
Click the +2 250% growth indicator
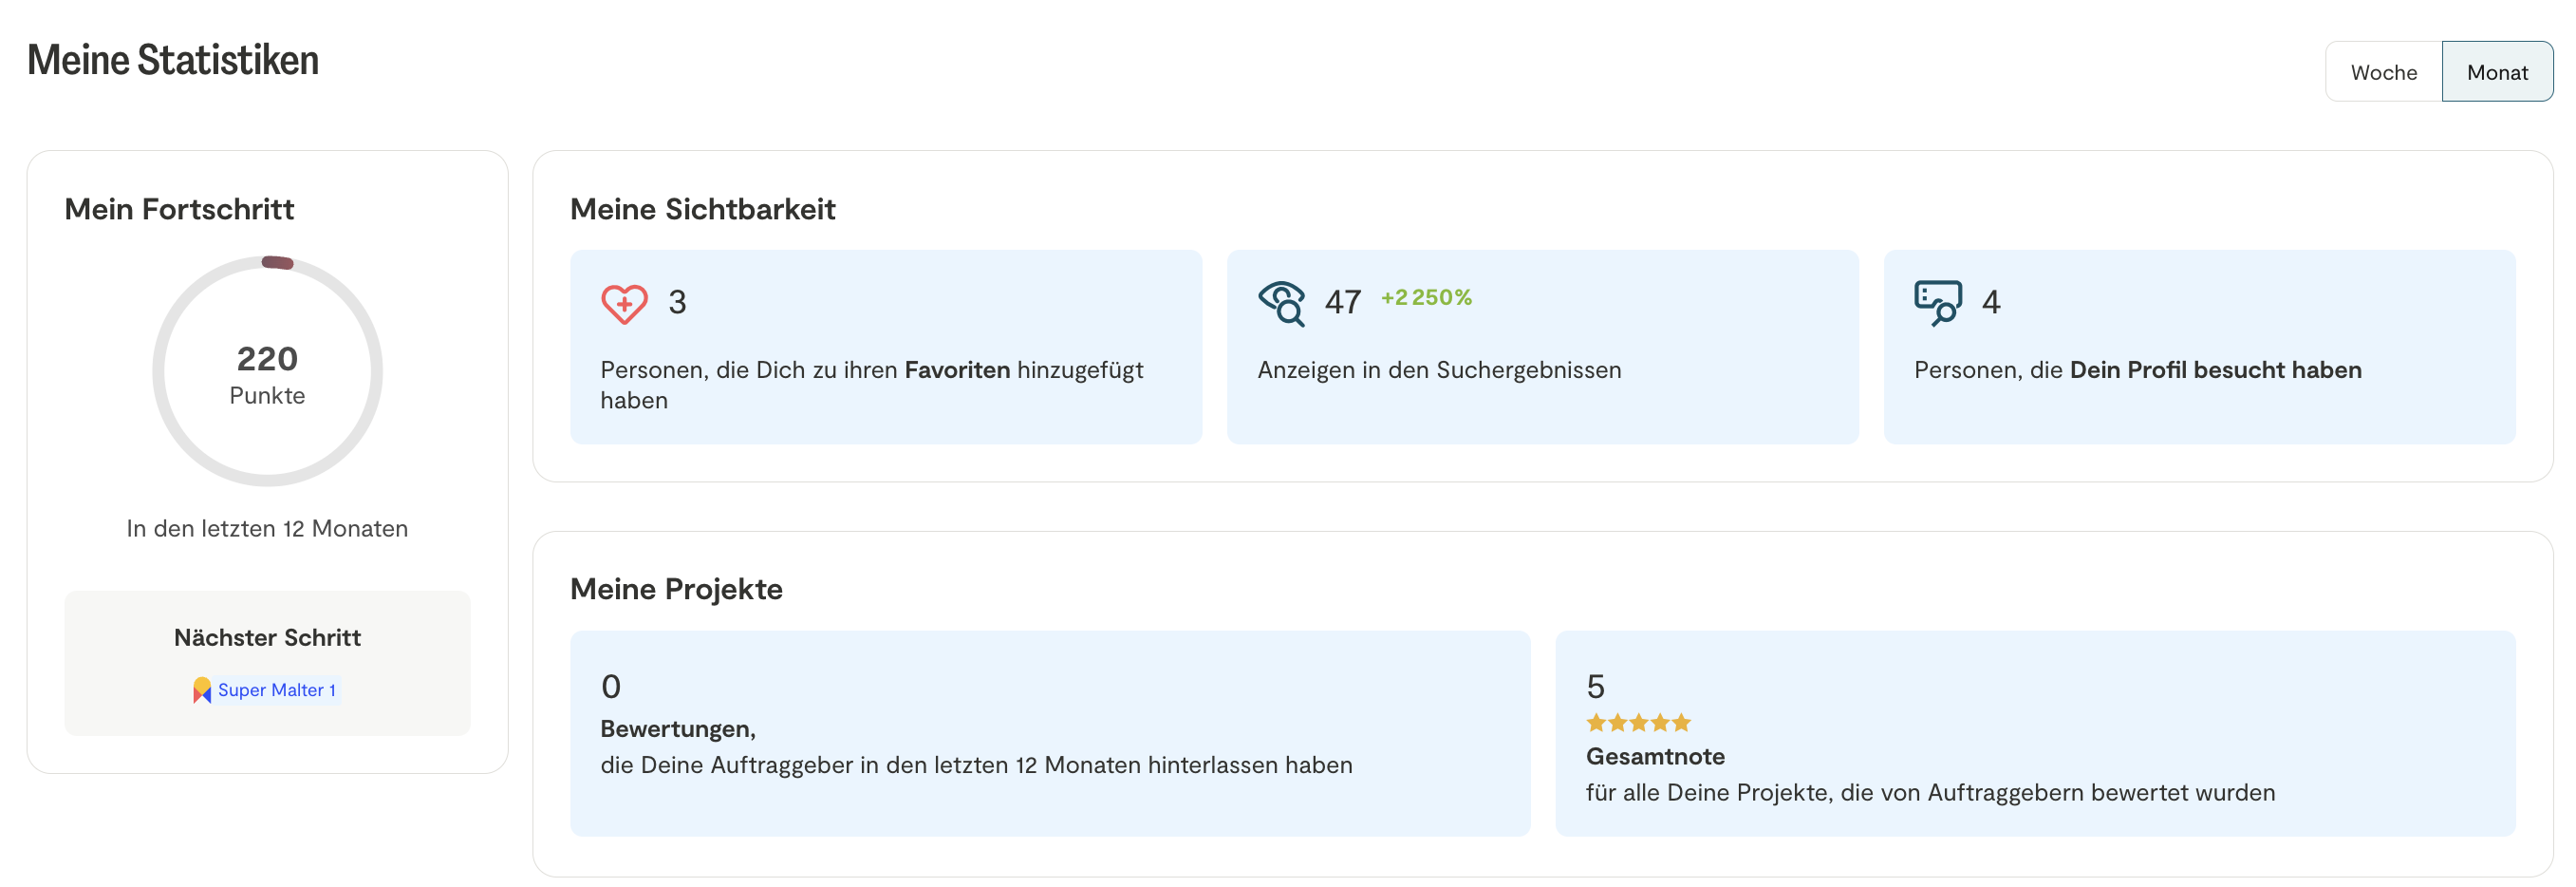point(1426,298)
